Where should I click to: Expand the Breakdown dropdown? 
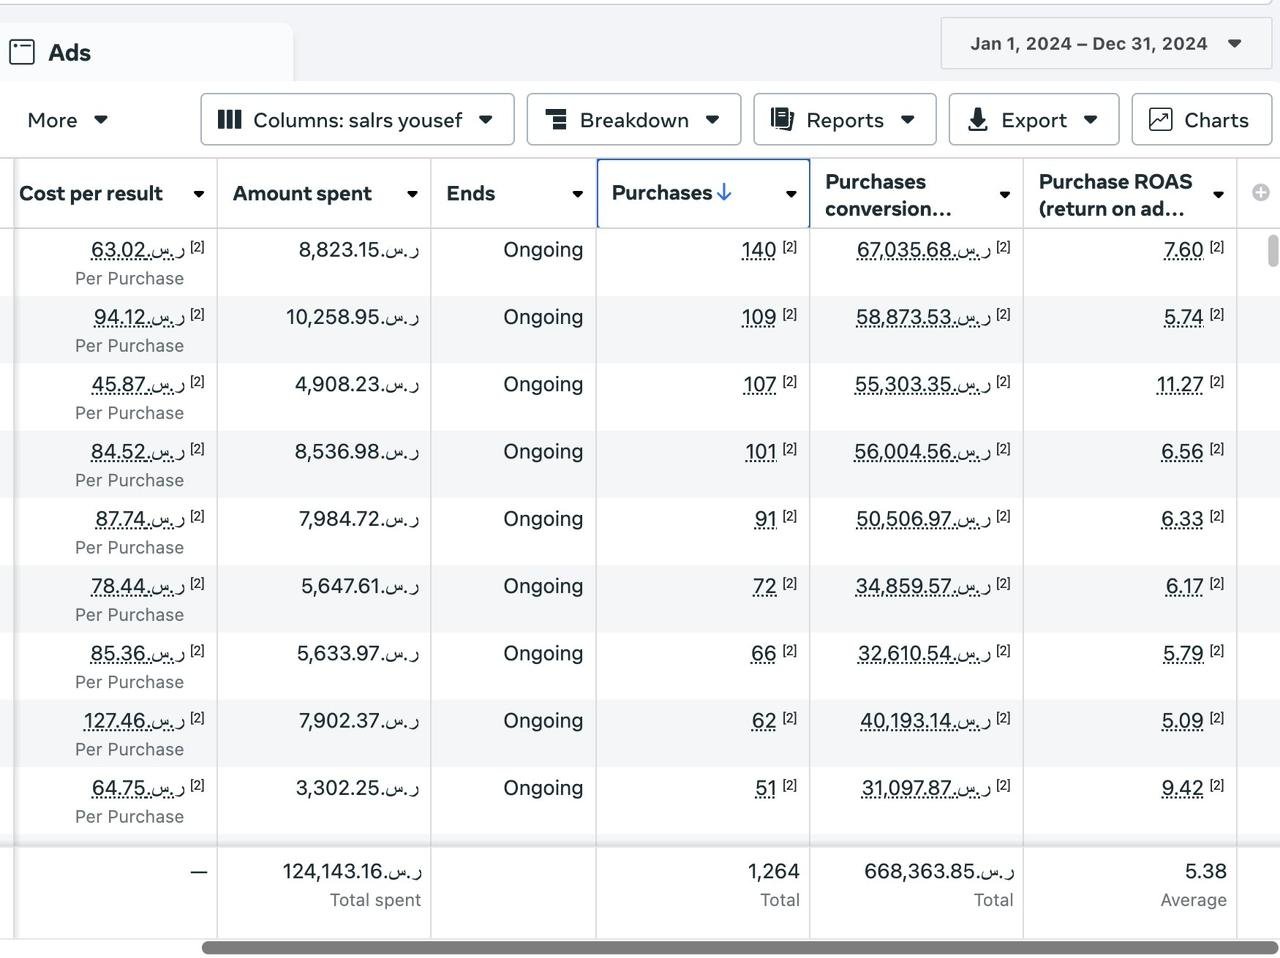pyautogui.click(x=633, y=120)
